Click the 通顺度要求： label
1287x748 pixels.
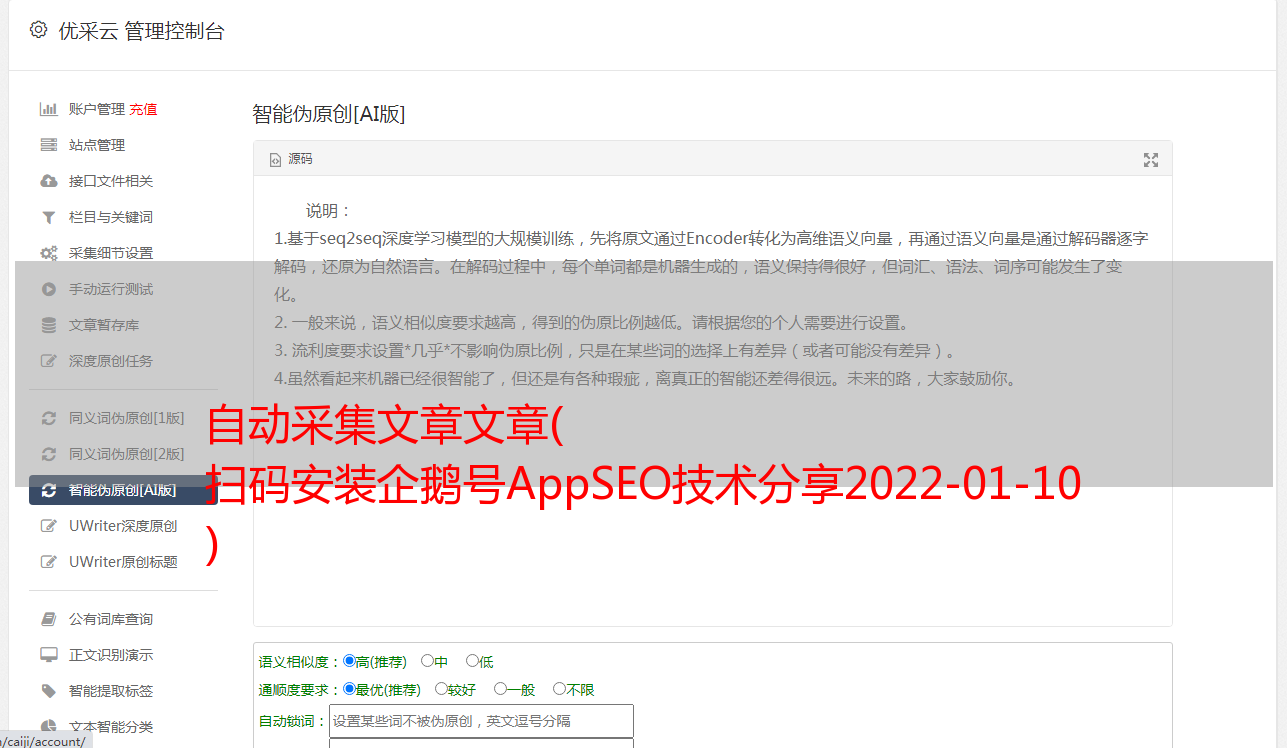tap(300, 690)
